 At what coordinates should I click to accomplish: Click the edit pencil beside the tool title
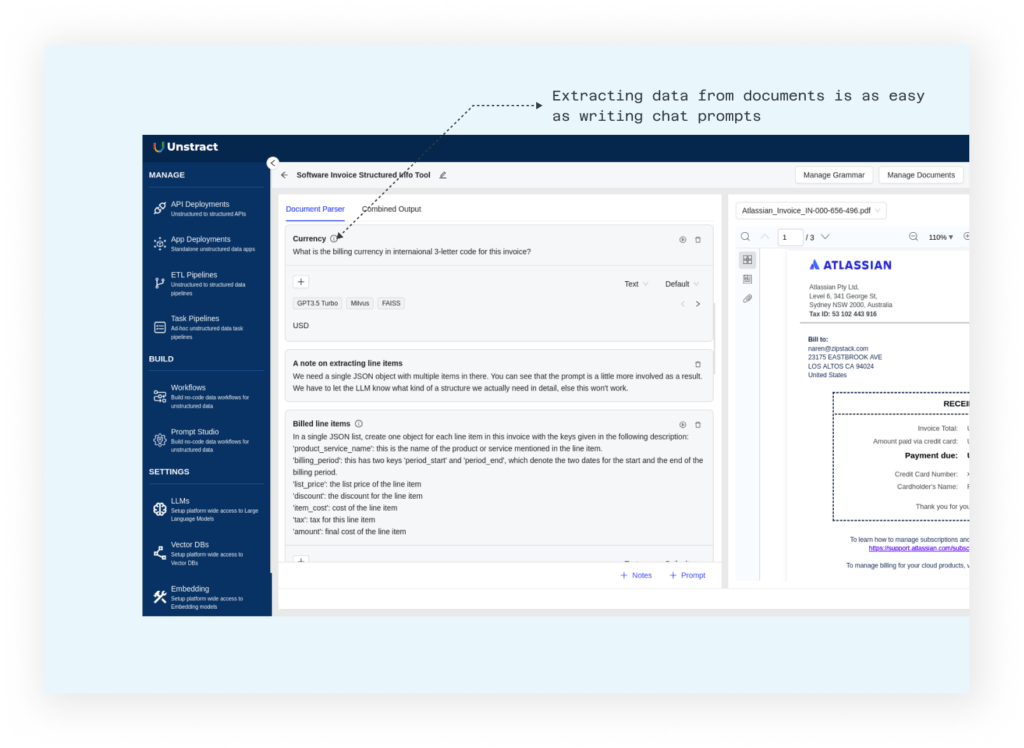pyautogui.click(x=443, y=175)
